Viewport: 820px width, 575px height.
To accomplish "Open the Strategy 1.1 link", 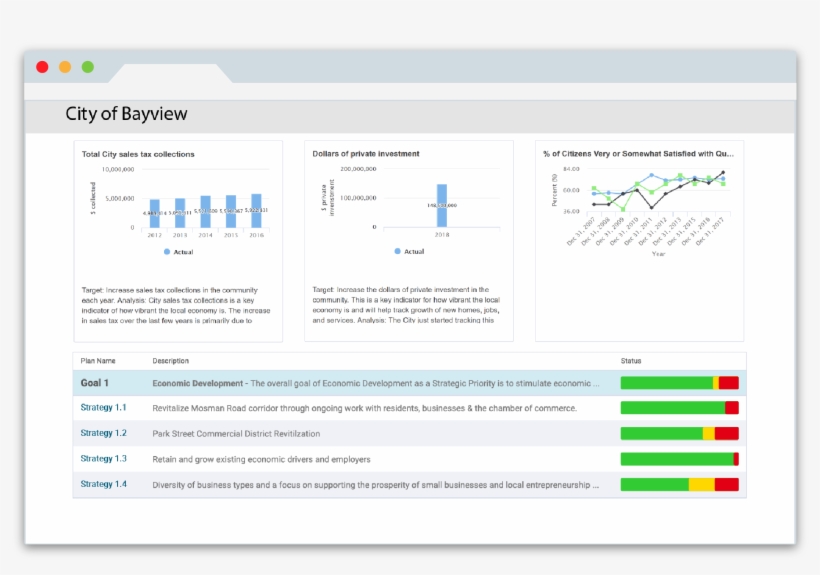I will (x=103, y=408).
